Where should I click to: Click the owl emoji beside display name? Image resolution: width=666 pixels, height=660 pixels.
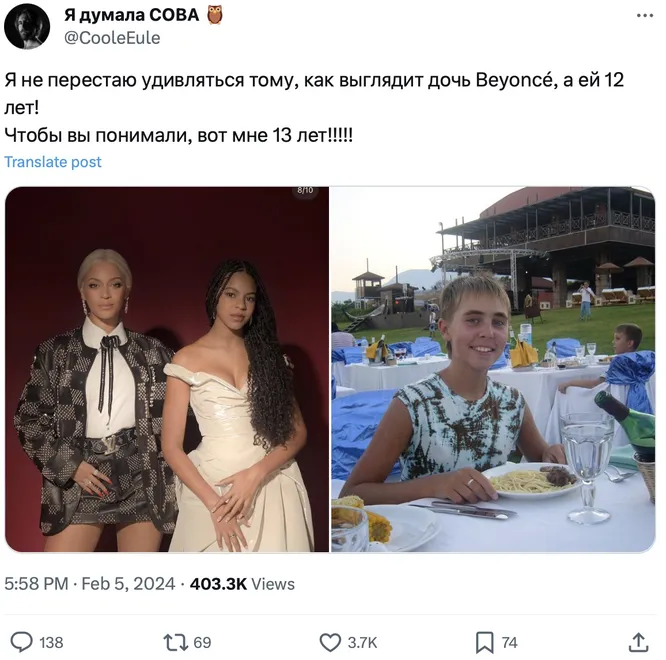(215, 15)
